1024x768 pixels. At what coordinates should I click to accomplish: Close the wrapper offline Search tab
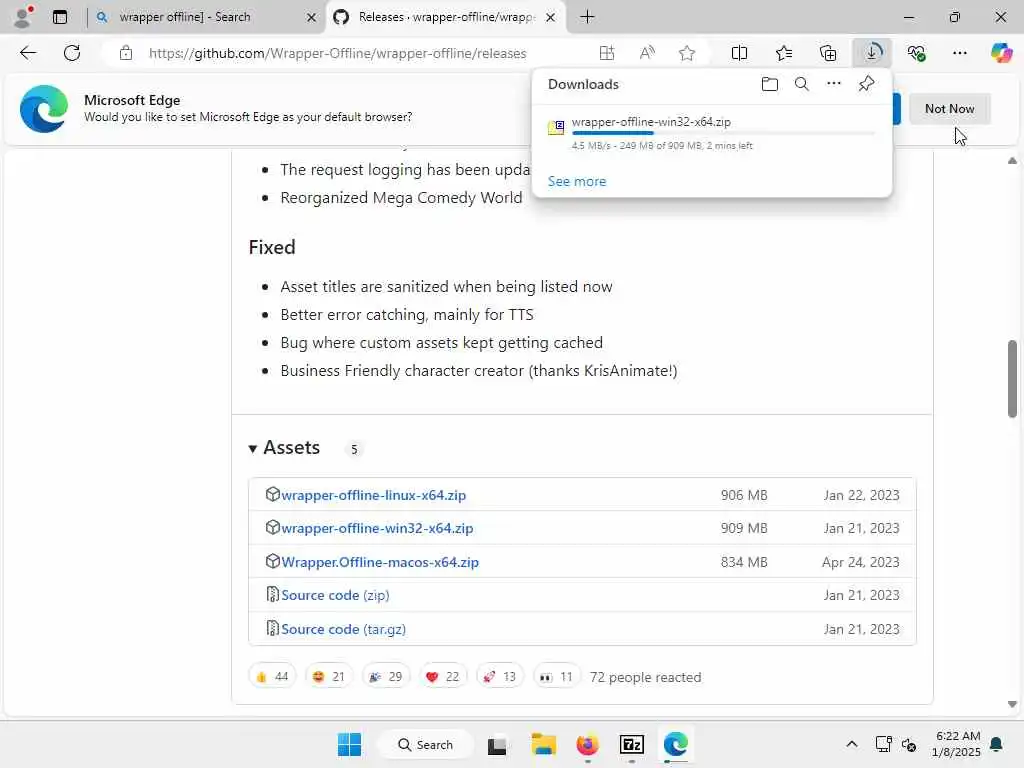tap(312, 18)
